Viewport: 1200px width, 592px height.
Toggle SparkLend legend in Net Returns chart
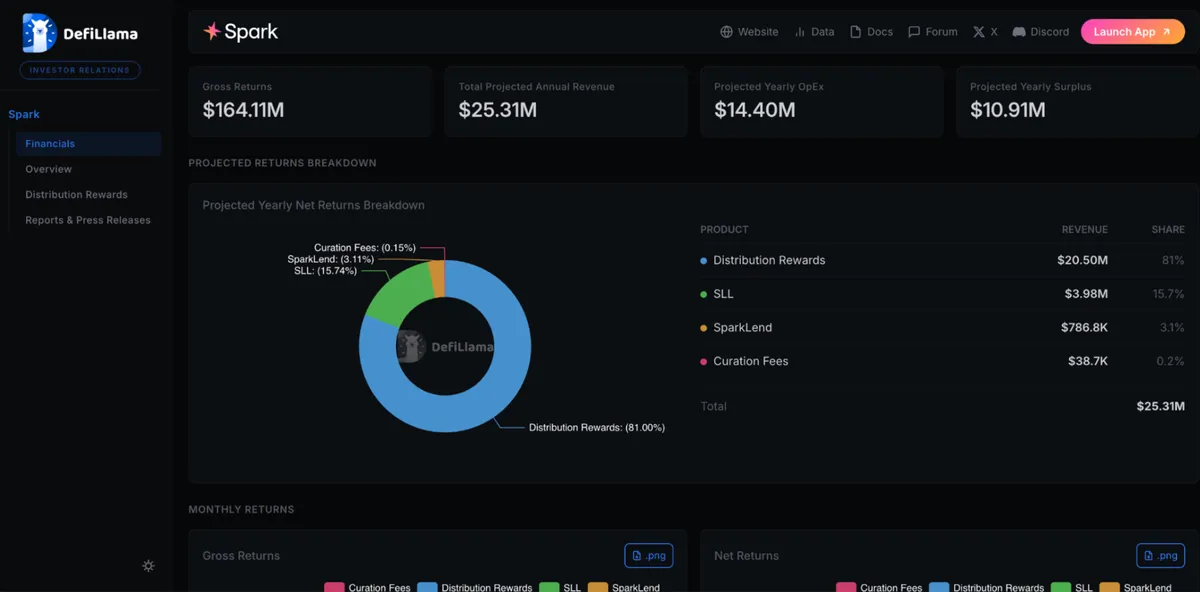tap(1136, 587)
